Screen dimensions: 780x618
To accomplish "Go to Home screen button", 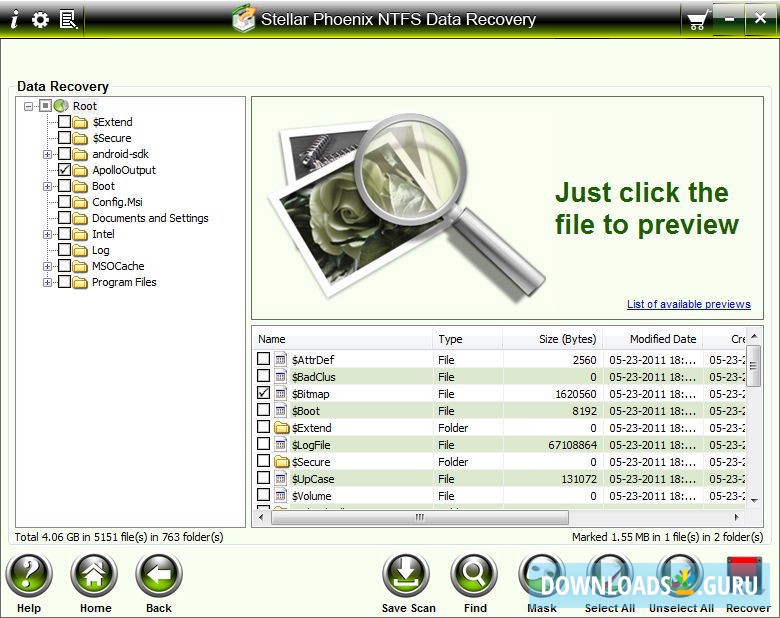I will [x=95, y=576].
